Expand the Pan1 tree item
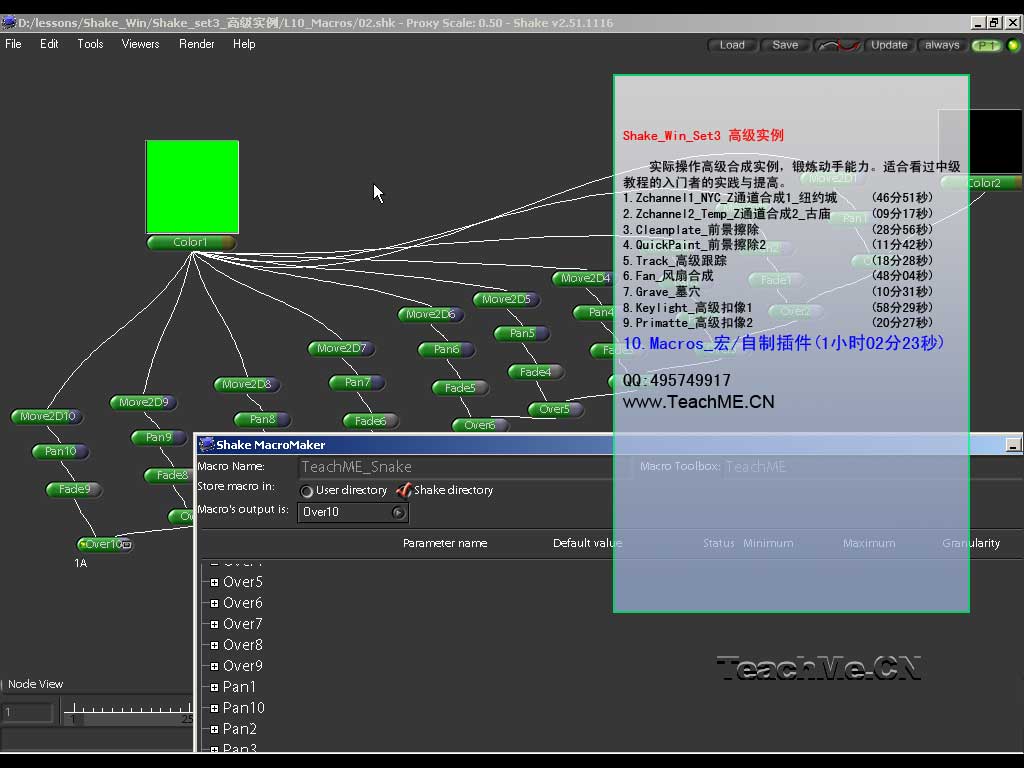 (x=214, y=687)
